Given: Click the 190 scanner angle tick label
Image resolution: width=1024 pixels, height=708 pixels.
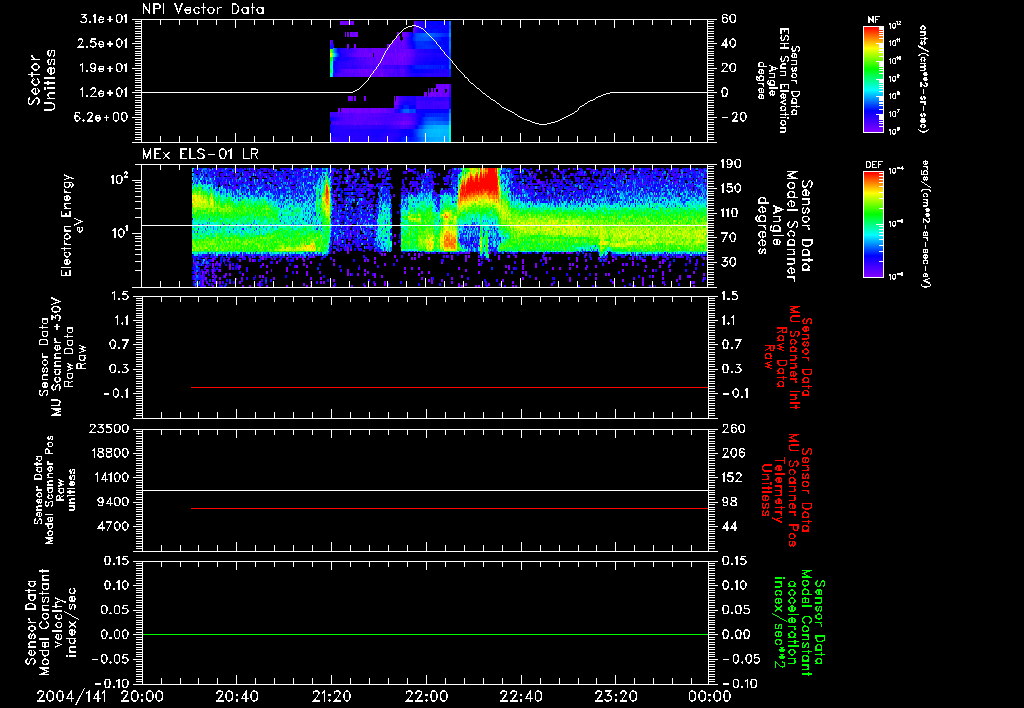Looking at the screenshot, I should [x=731, y=163].
